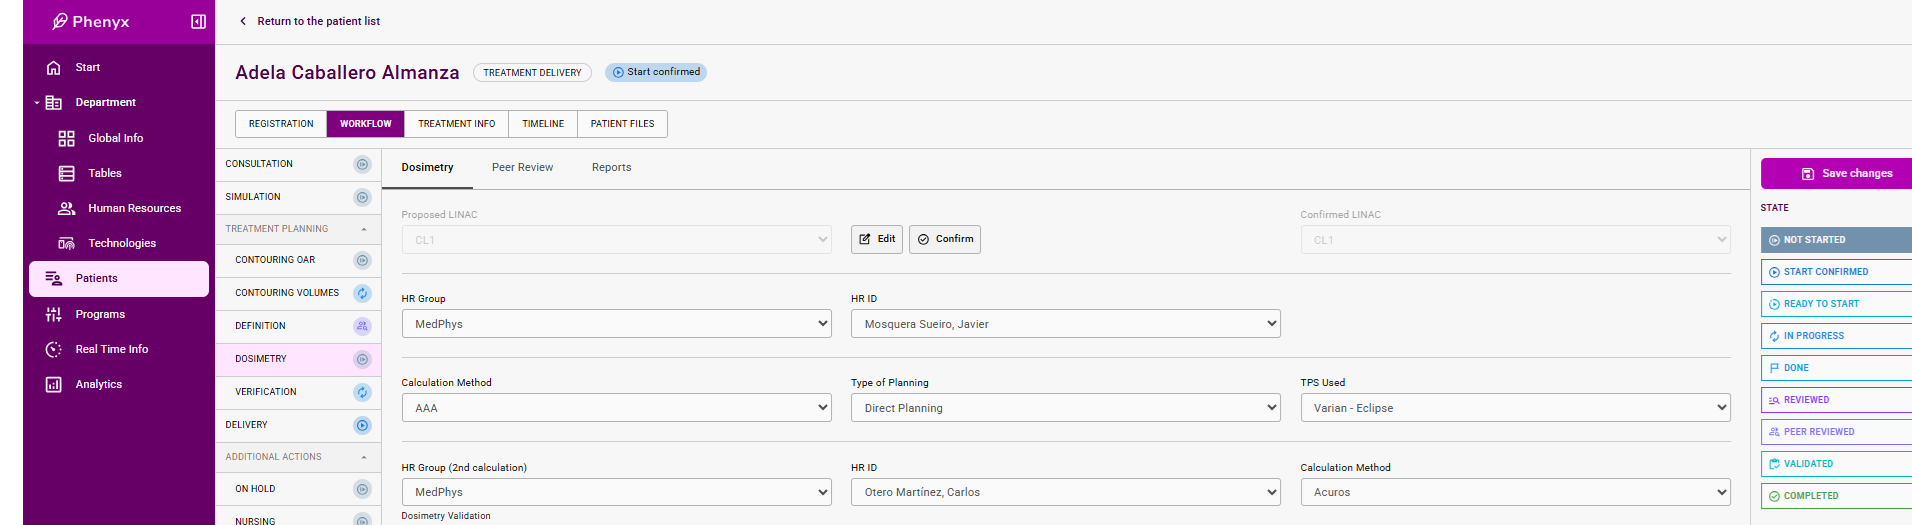Click the Consultation status icon
This screenshot has height=525, width=1912.
(362, 165)
